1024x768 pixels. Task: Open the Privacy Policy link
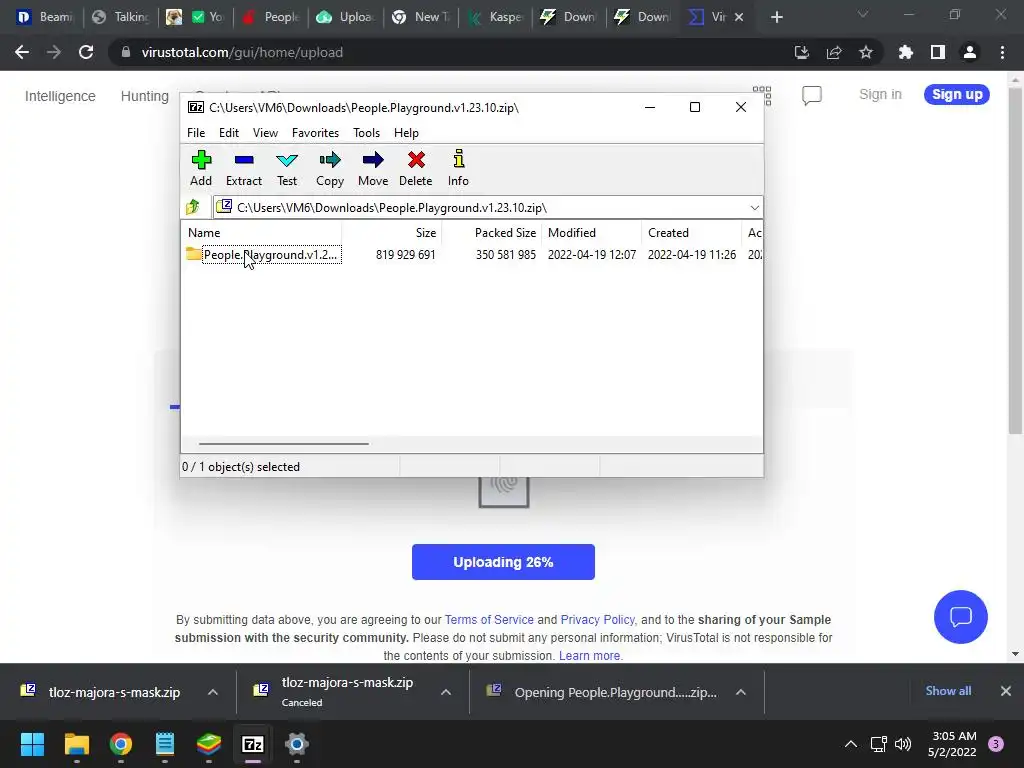pyautogui.click(x=597, y=620)
